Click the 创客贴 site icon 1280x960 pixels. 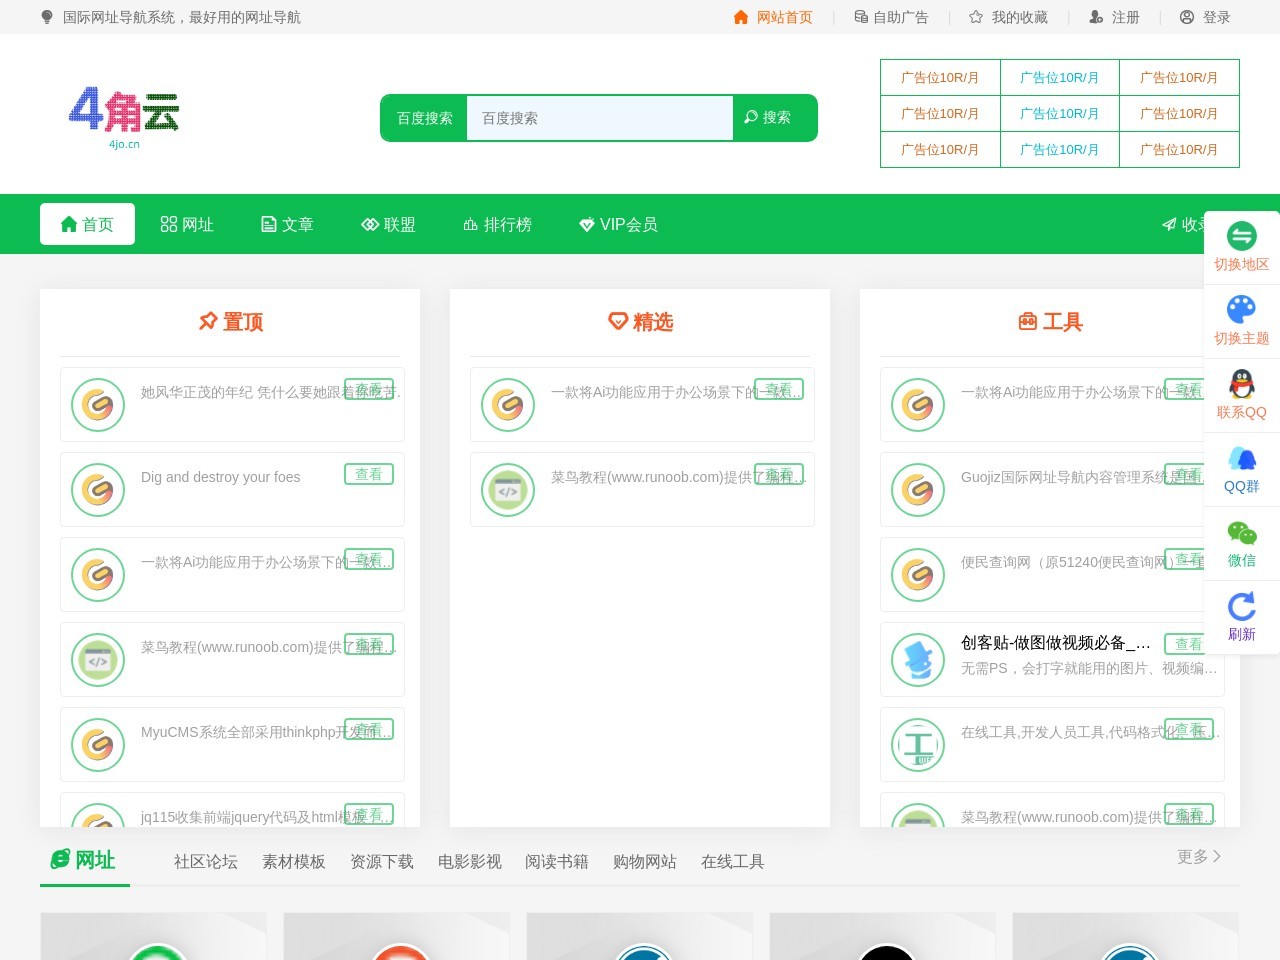click(918, 660)
